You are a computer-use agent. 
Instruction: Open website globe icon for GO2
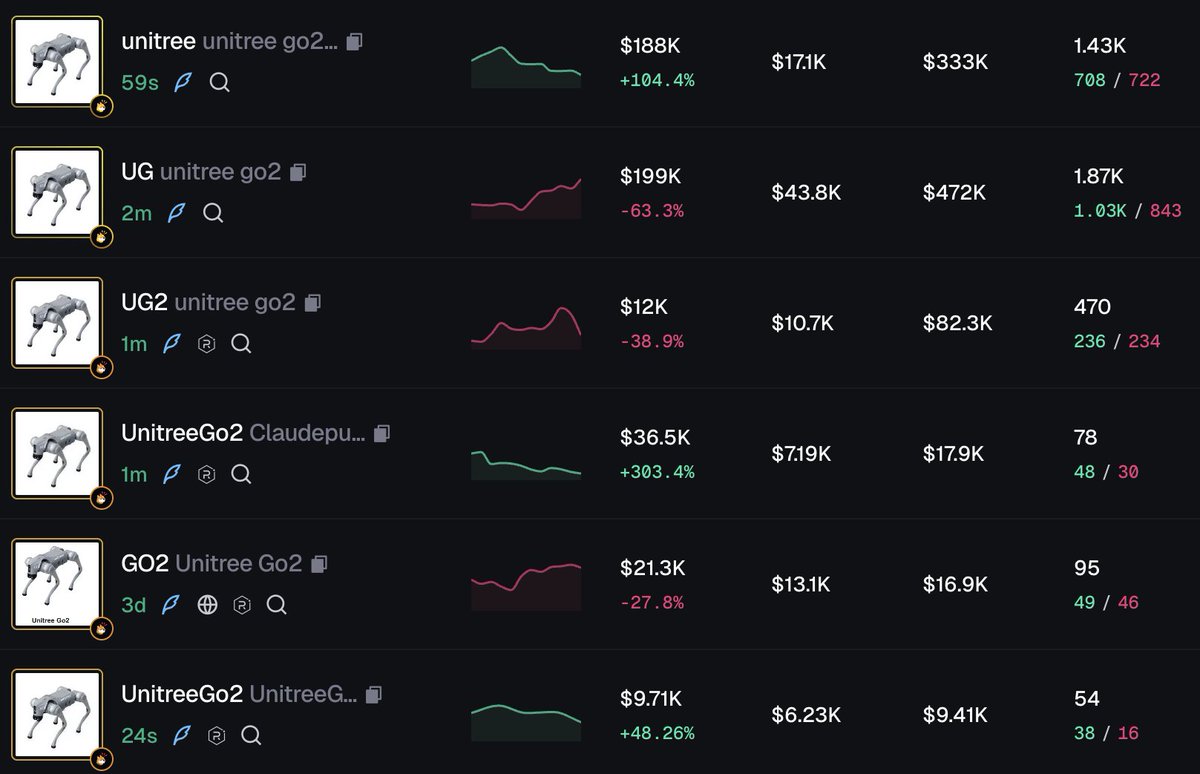coord(207,605)
